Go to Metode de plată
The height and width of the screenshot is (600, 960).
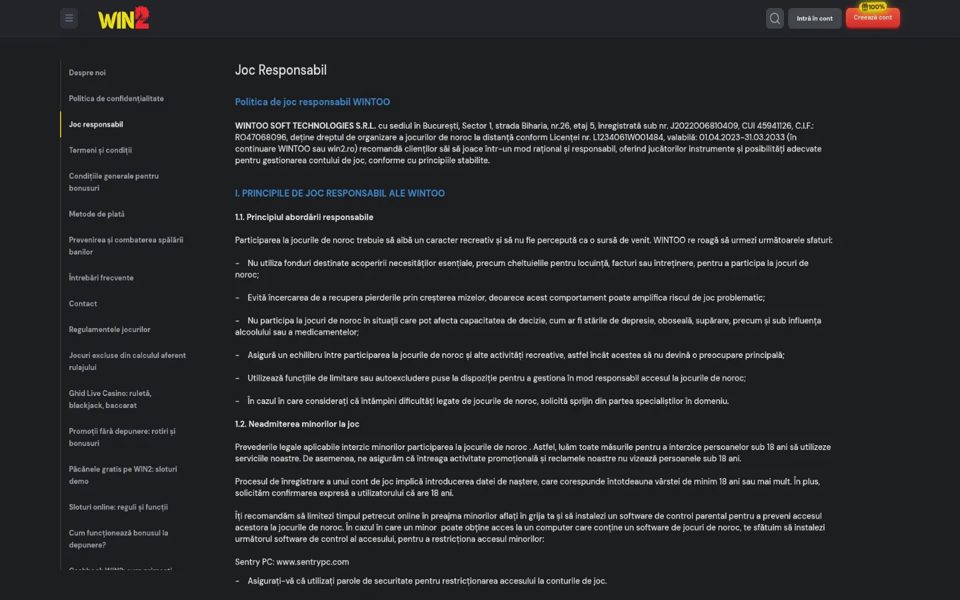pos(97,214)
